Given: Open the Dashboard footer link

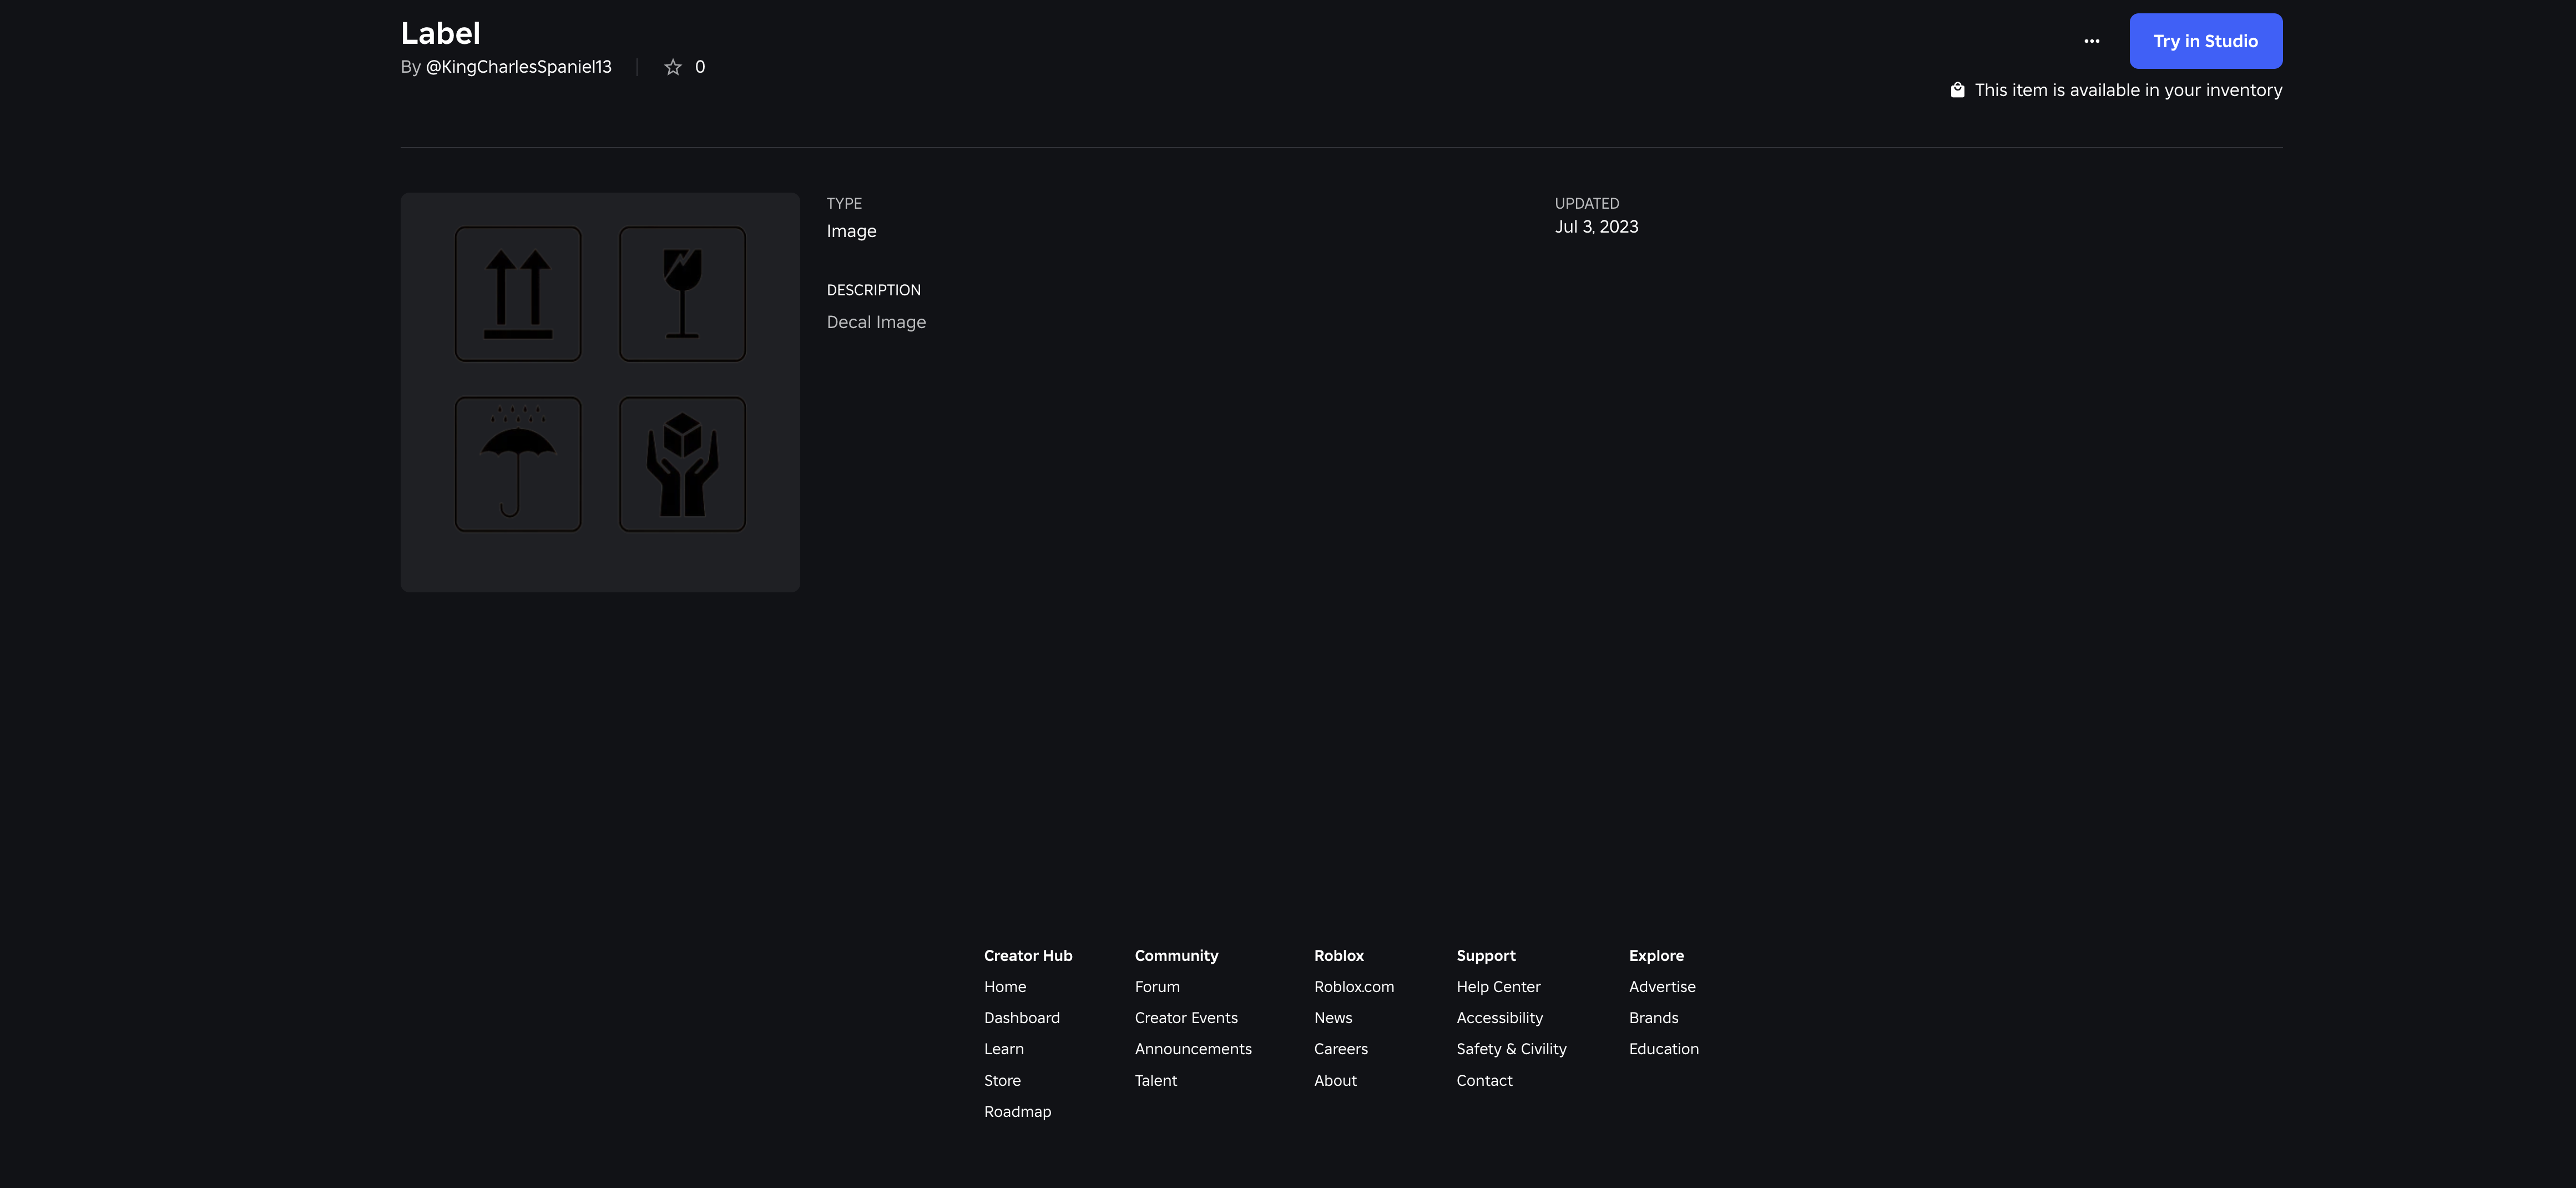Looking at the screenshot, I should (x=1021, y=1018).
